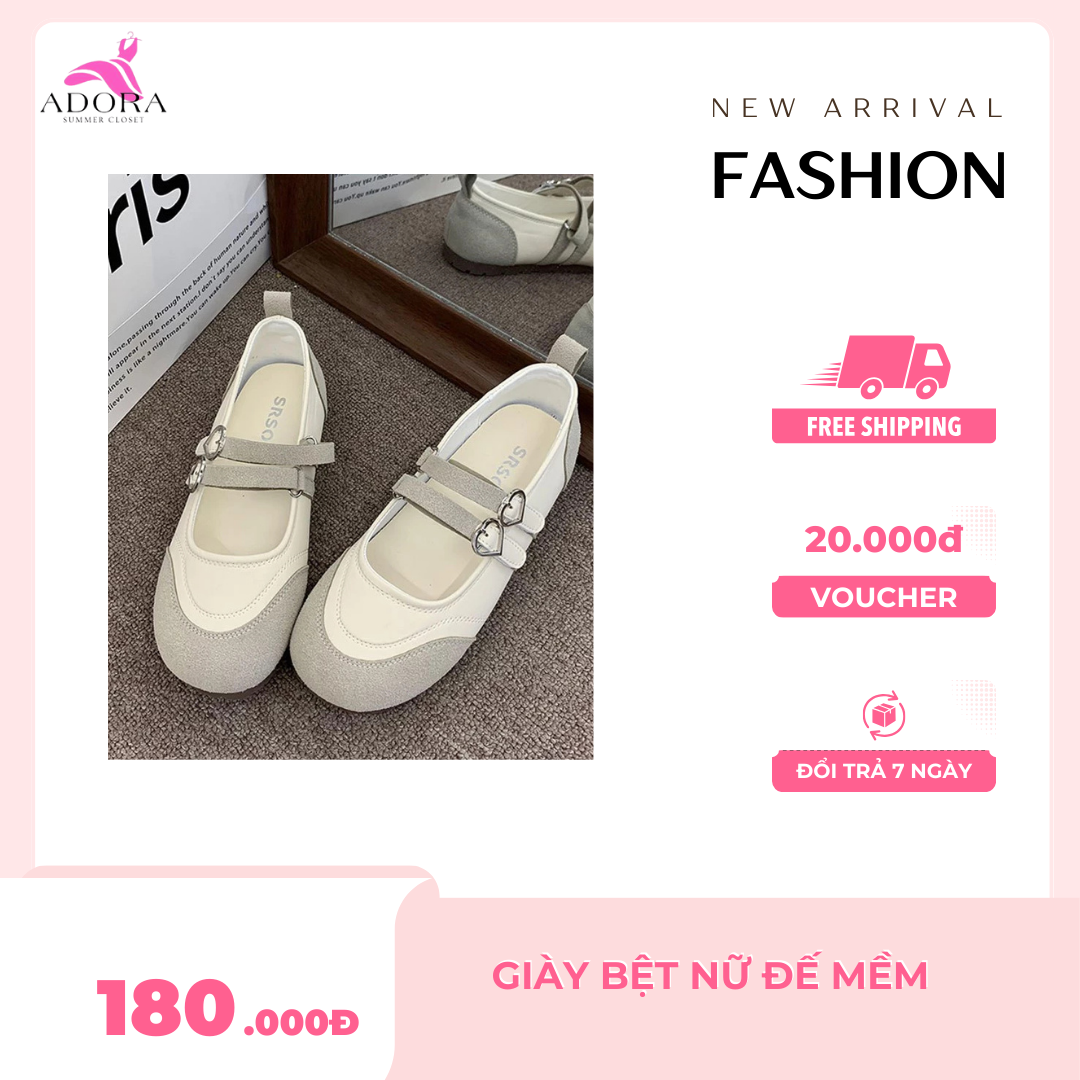
Task: Click the 20.000đ voucher amount
Action: point(883,539)
